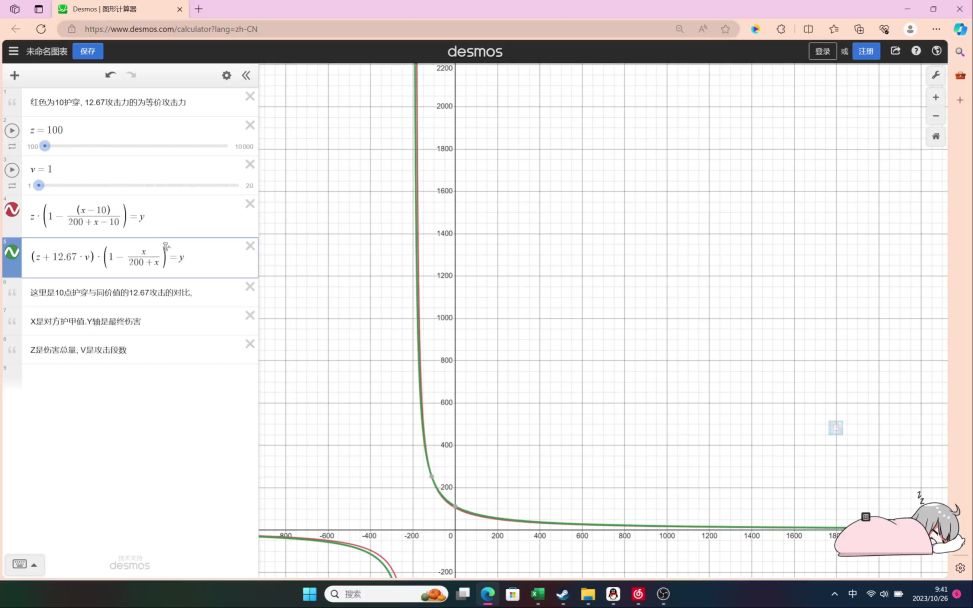The image size is (973, 608).
Task: Expand the on-screen keypad
Action: coord(25,564)
